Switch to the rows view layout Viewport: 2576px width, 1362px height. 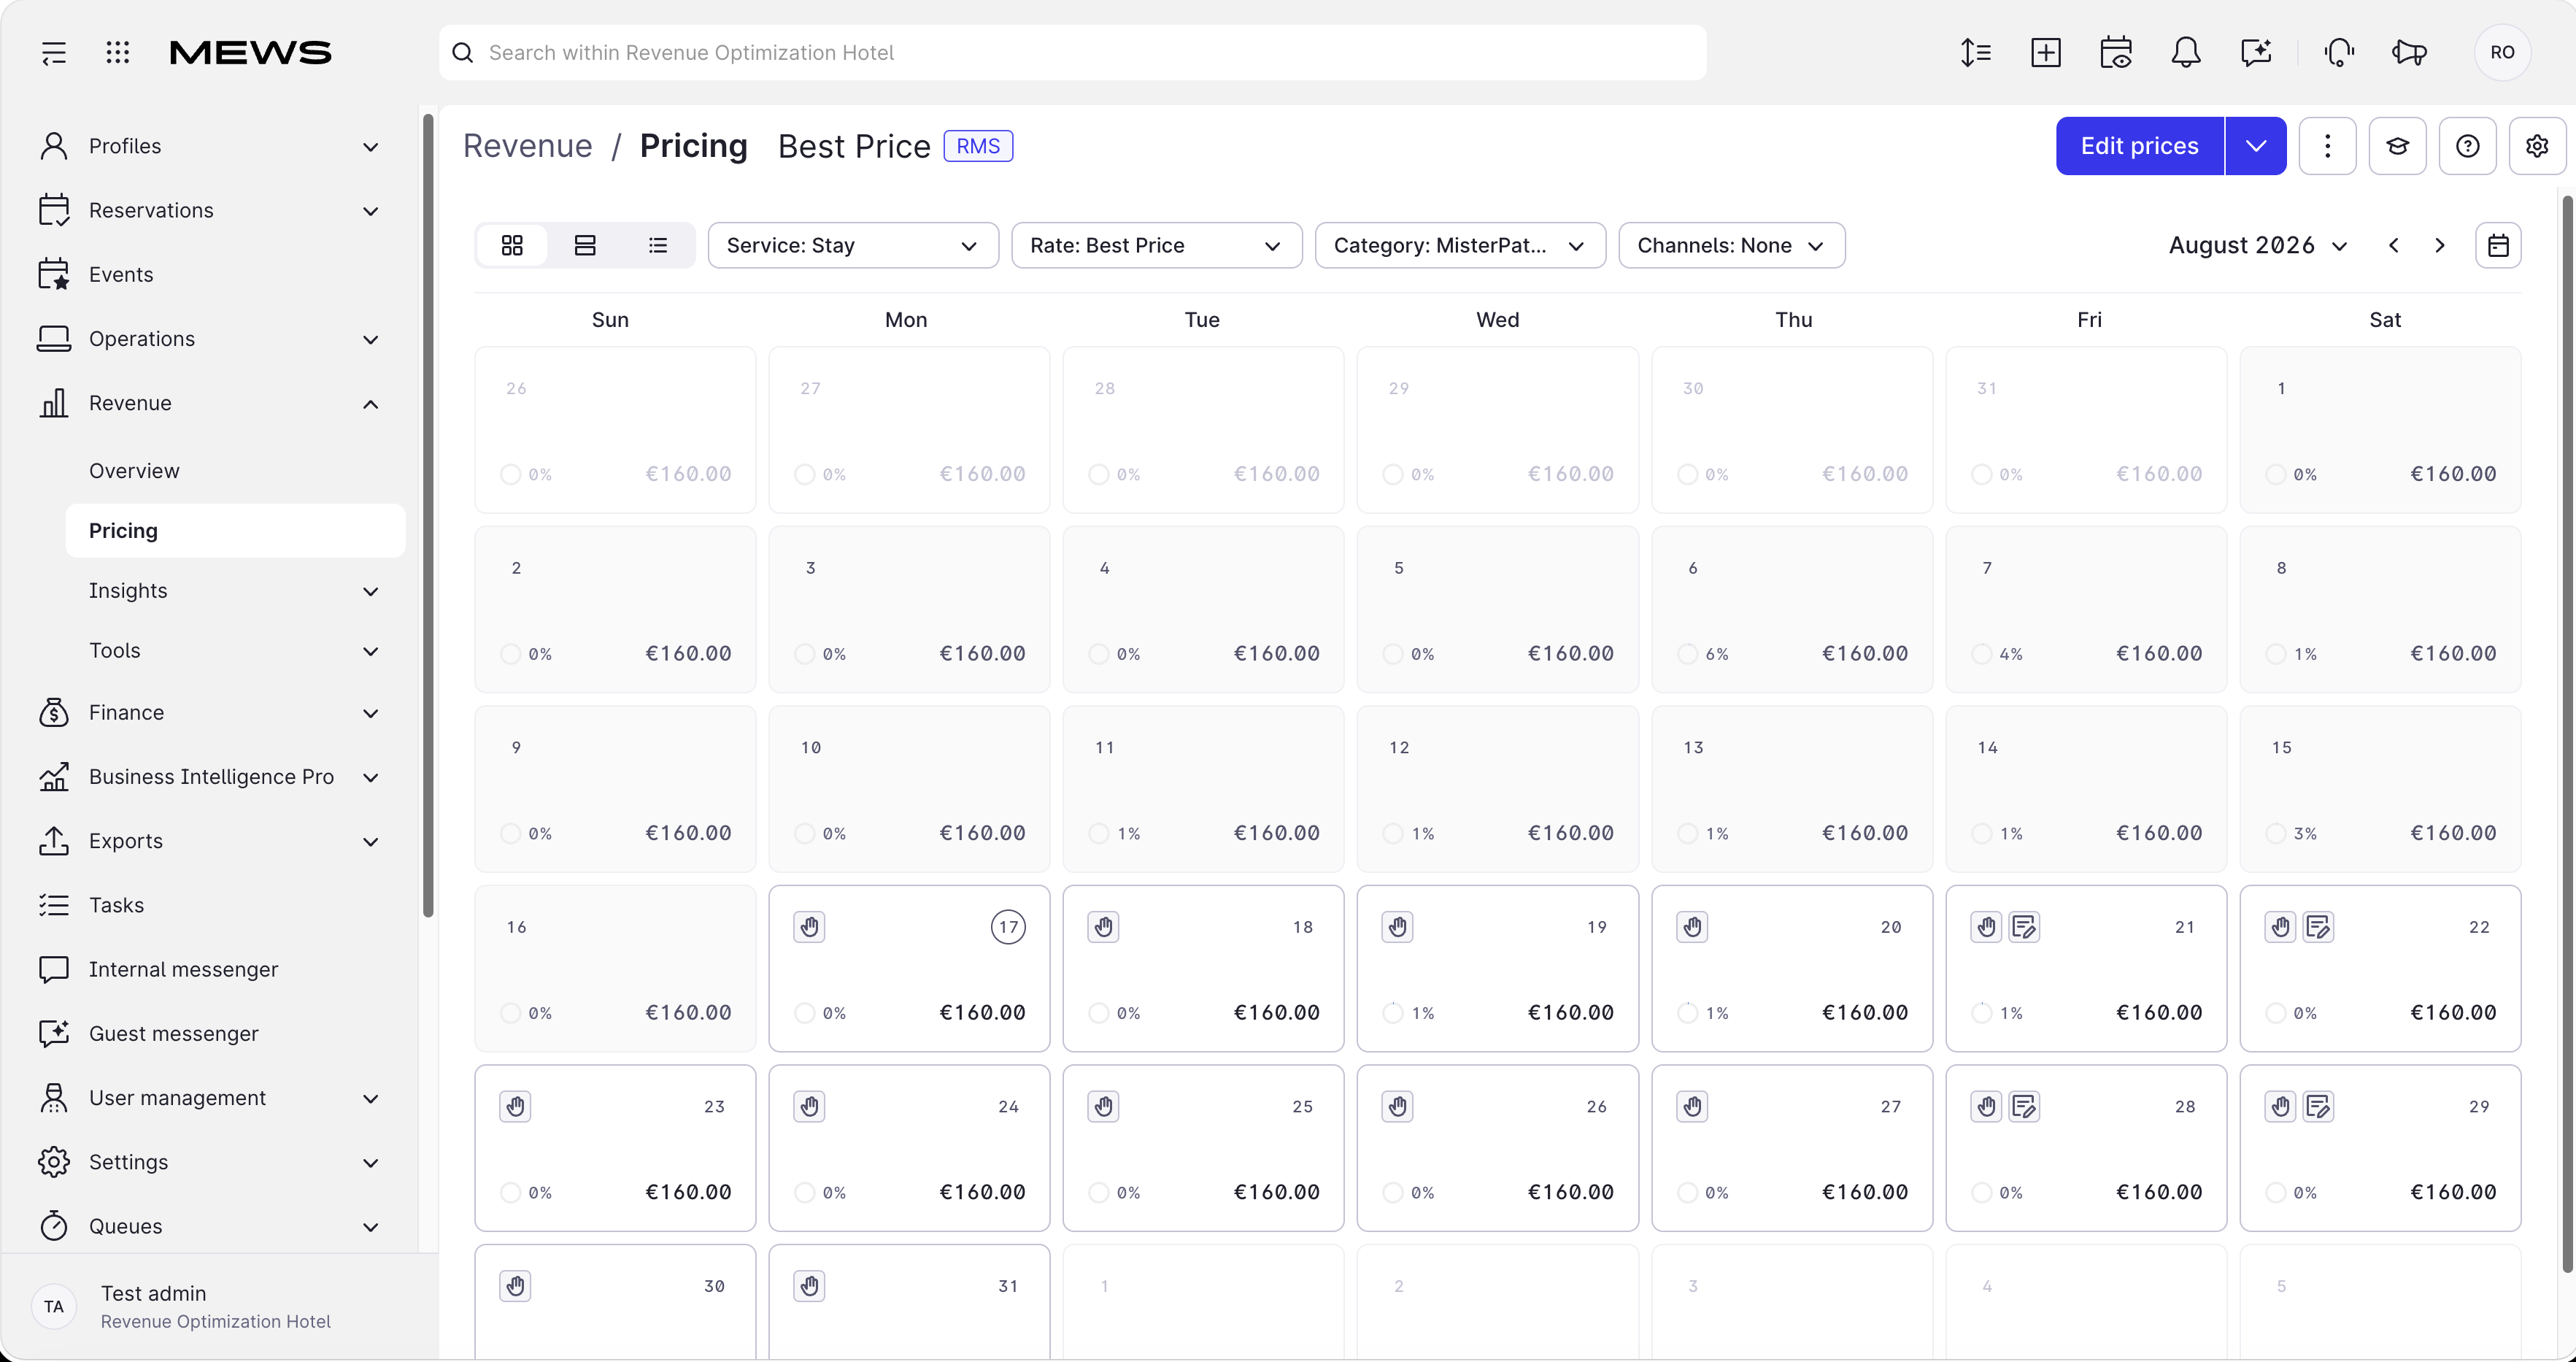[585, 245]
